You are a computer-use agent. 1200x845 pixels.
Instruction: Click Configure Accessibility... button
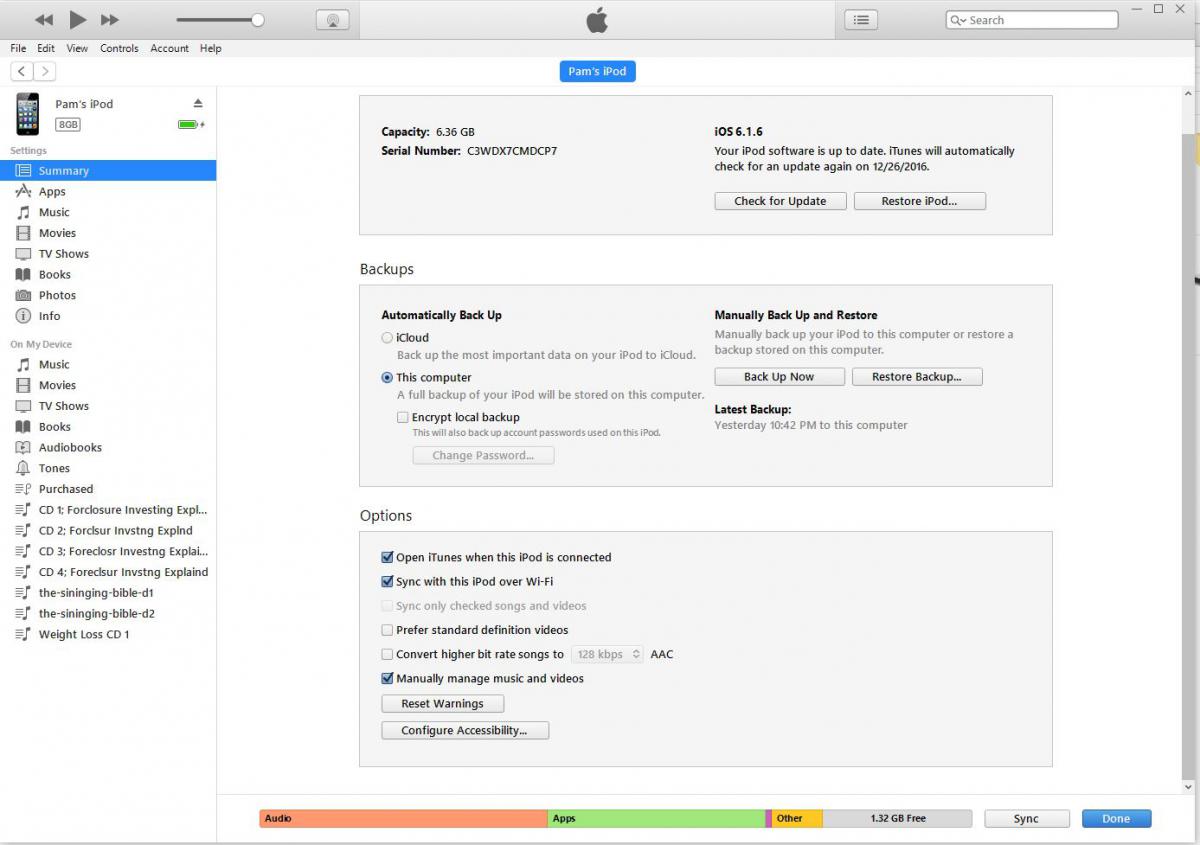pyautogui.click(x=465, y=731)
